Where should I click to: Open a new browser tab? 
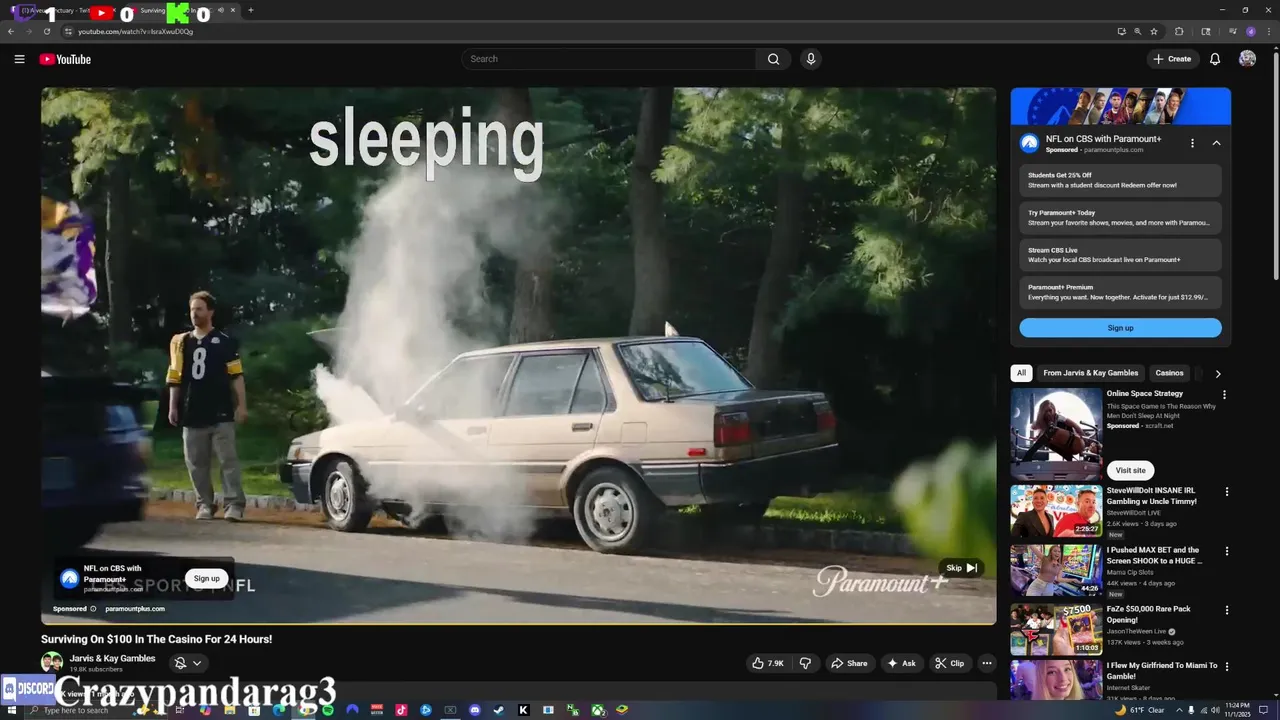pyautogui.click(x=250, y=10)
